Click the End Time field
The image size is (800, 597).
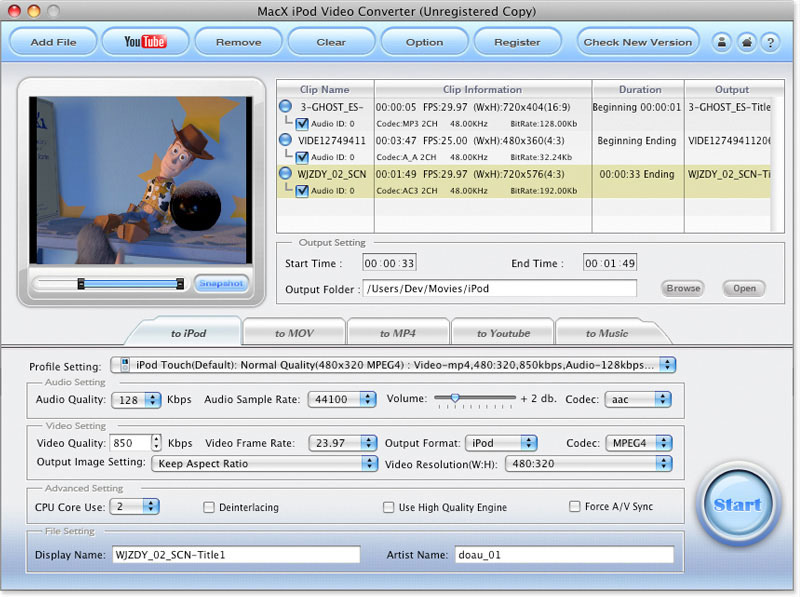click(610, 263)
